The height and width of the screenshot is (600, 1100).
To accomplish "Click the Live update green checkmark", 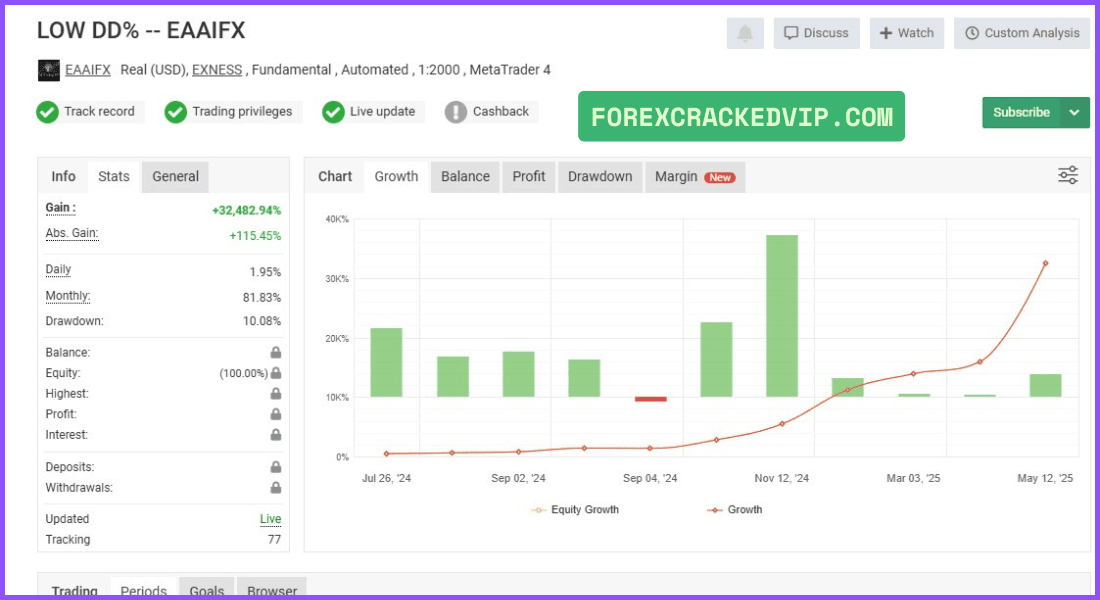I will click(x=333, y=112).
